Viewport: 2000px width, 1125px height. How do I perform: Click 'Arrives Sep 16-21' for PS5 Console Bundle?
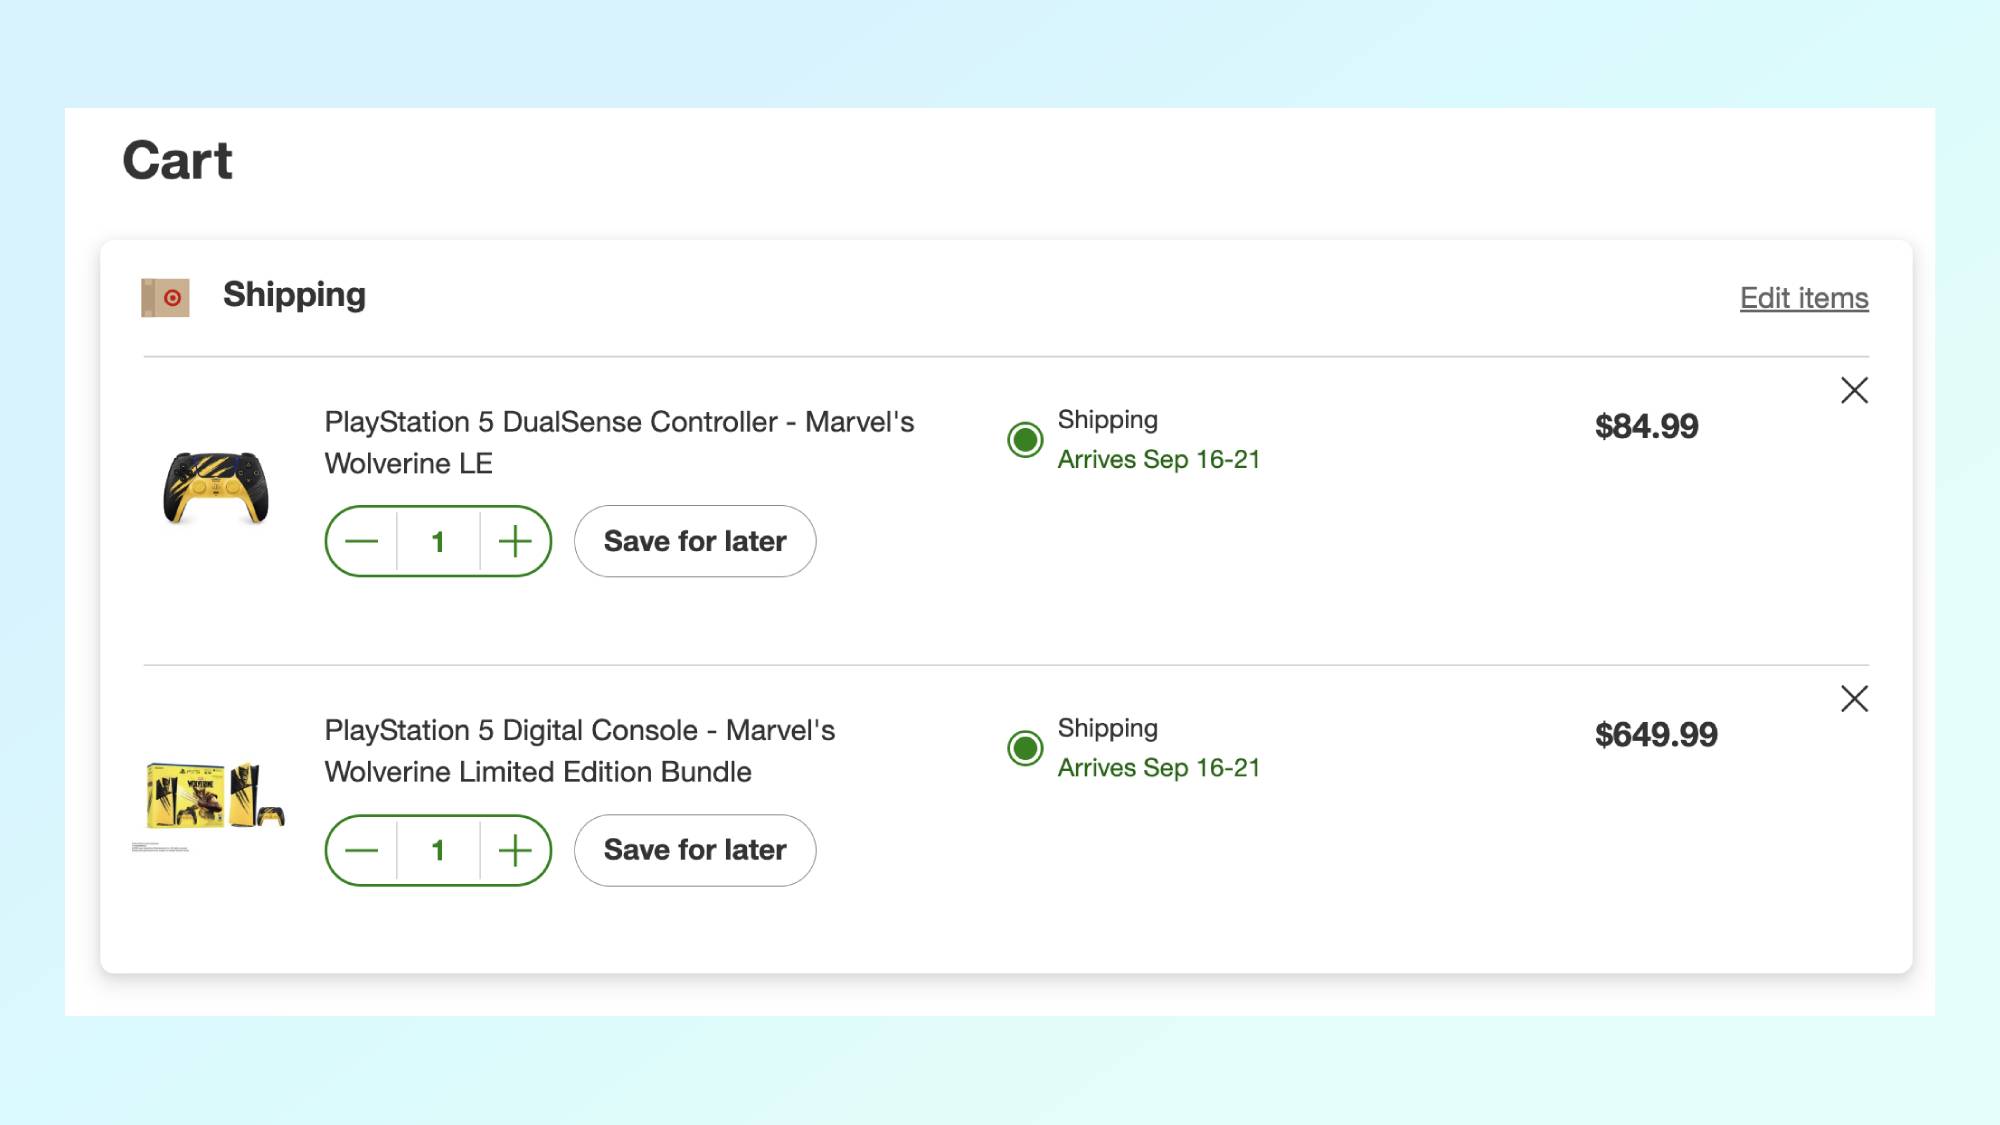click(x=1159, y=767)
